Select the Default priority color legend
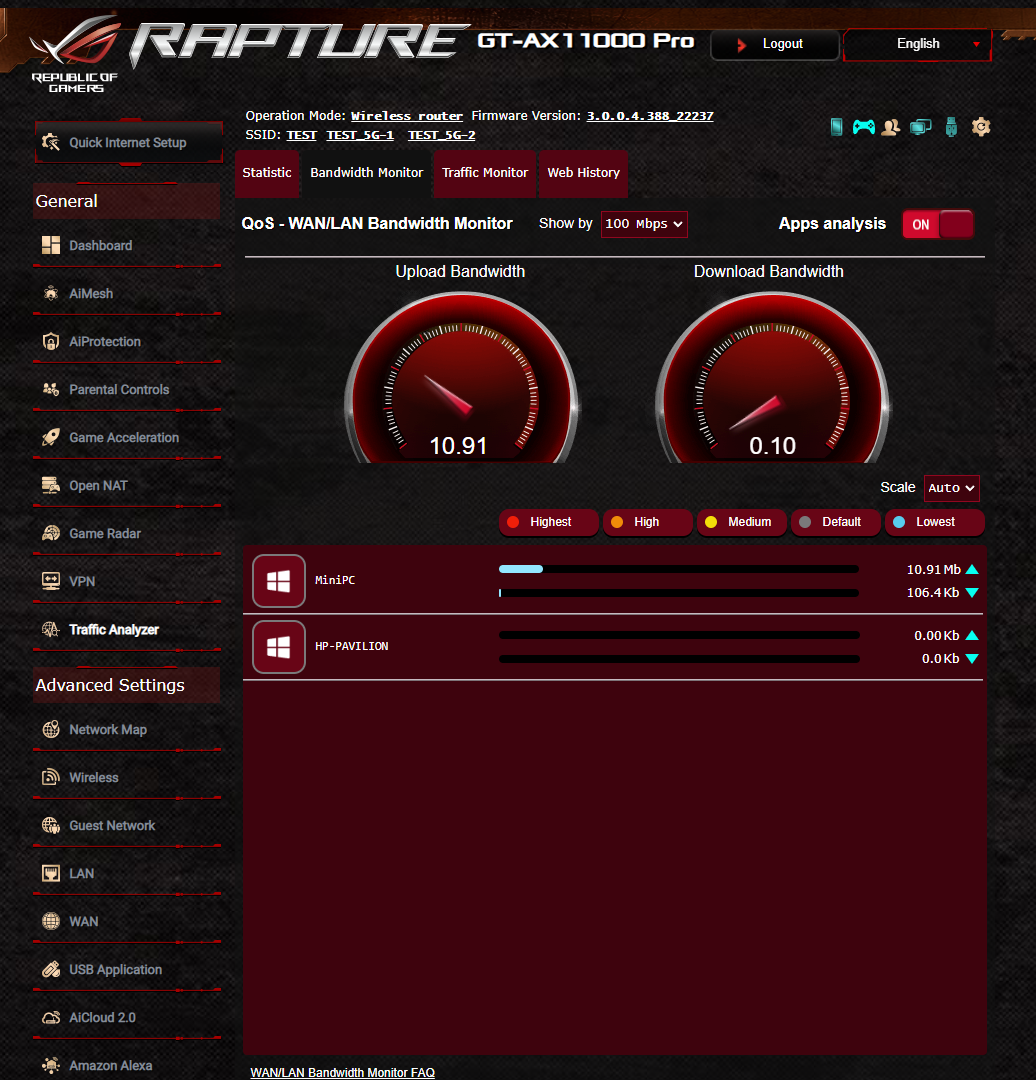 click(x=836, y=522)
